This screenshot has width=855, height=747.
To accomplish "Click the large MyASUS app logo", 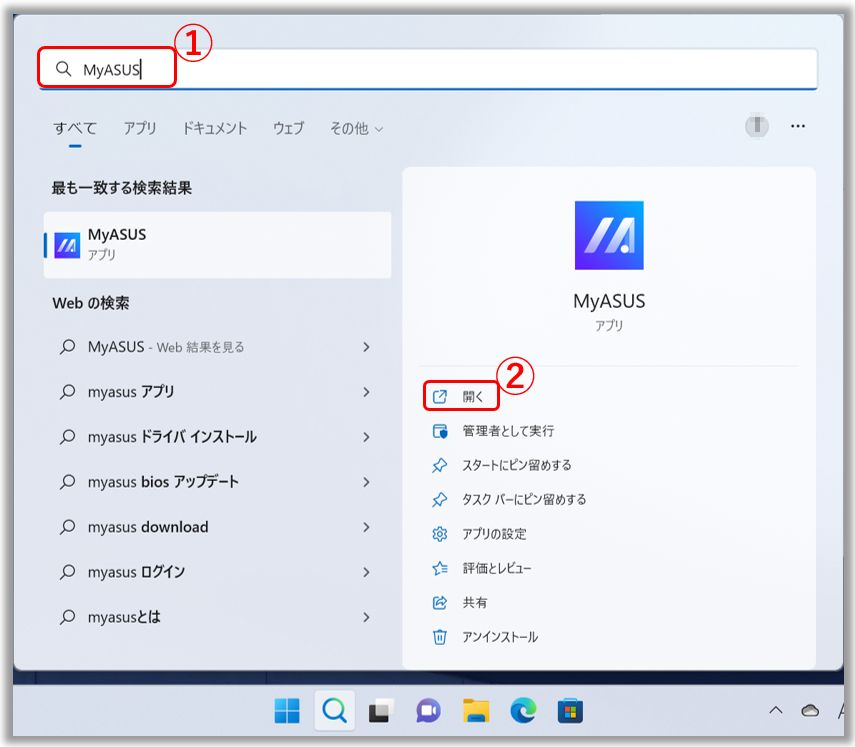I will (x=609, y=235).
